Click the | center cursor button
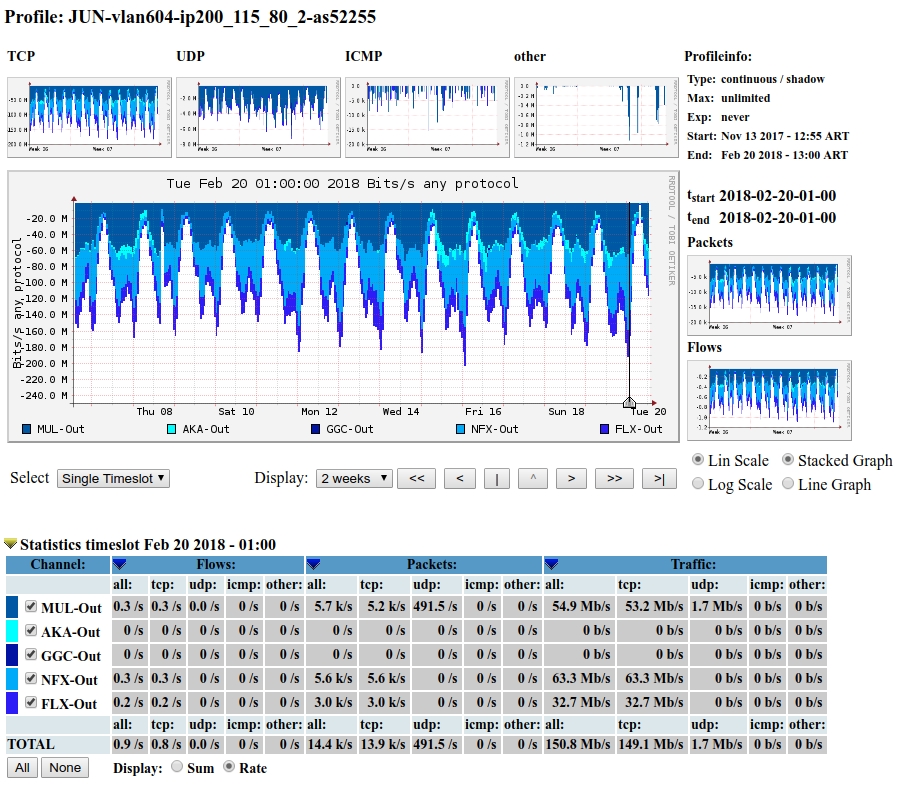This screenshot has height=792, width=914. click(x=497, y=479)
